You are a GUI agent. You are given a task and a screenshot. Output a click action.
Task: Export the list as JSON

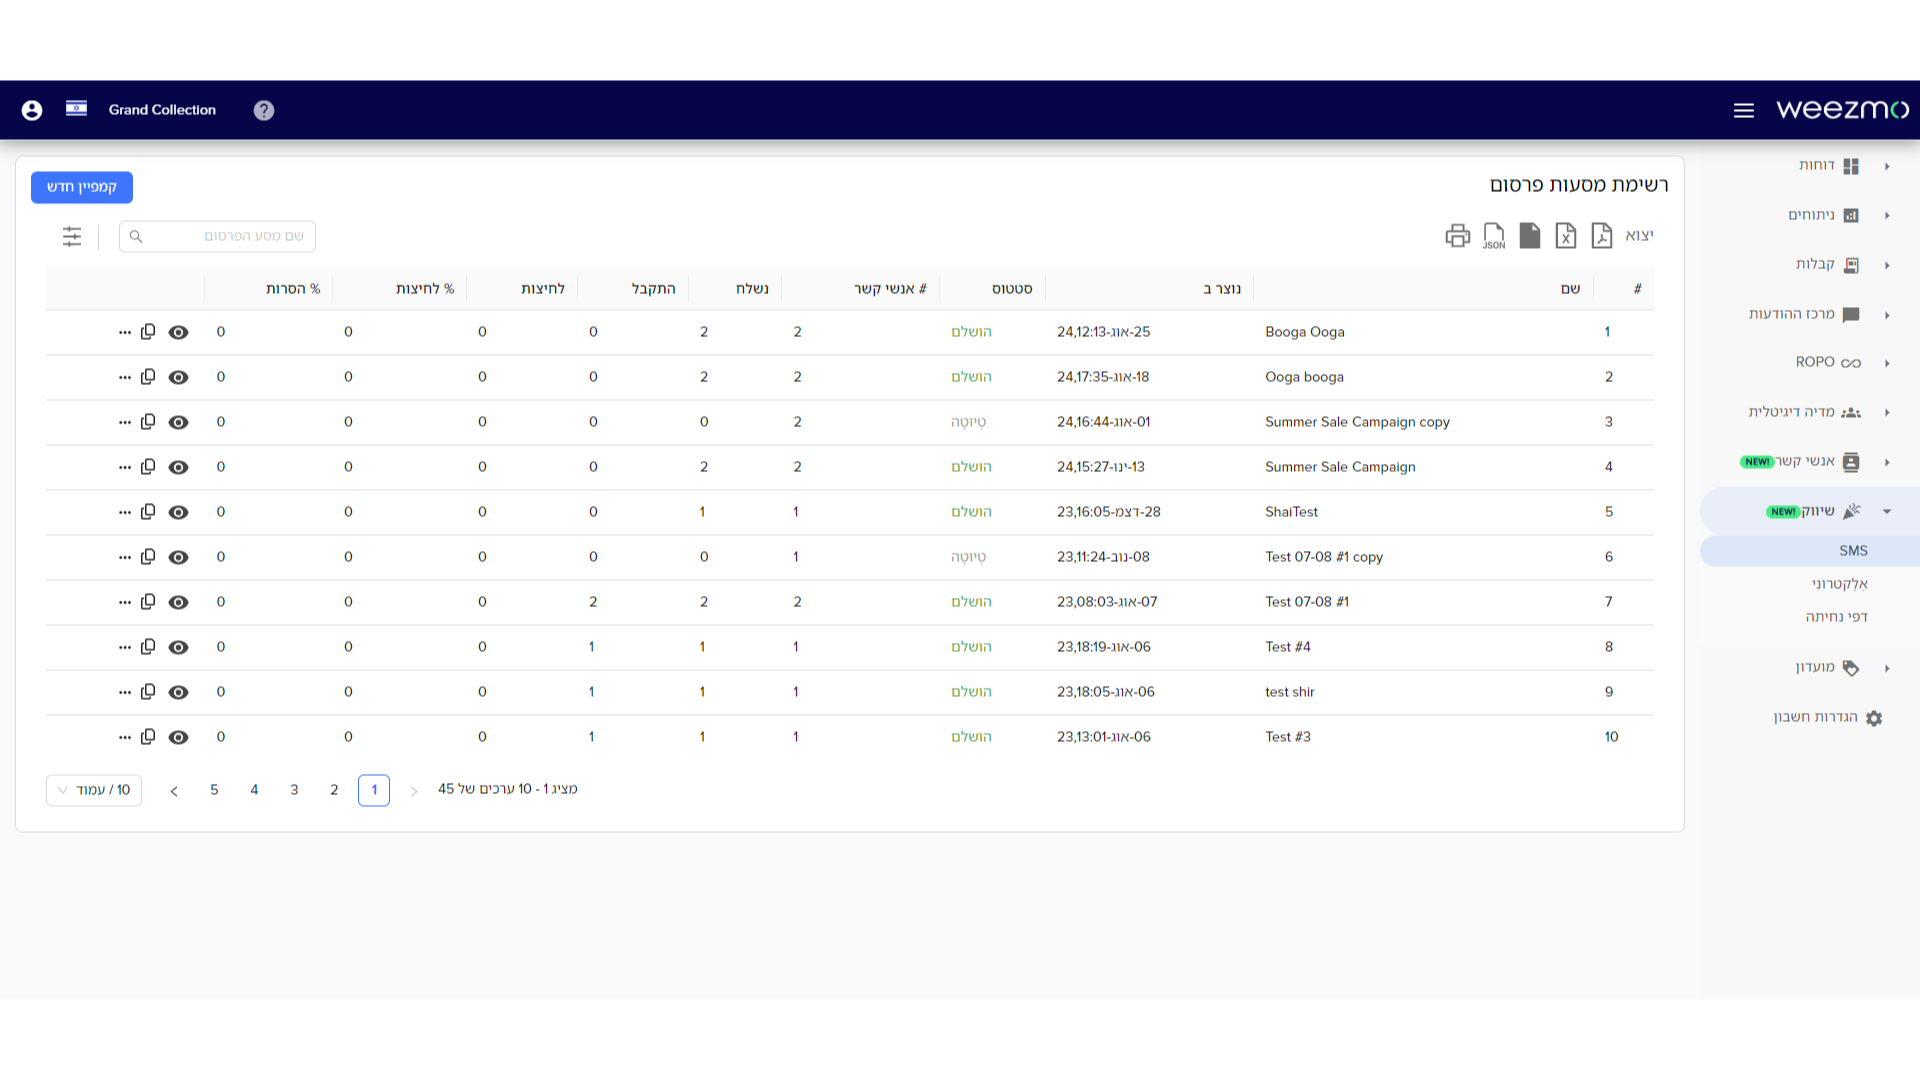(x=1494, y=236)
